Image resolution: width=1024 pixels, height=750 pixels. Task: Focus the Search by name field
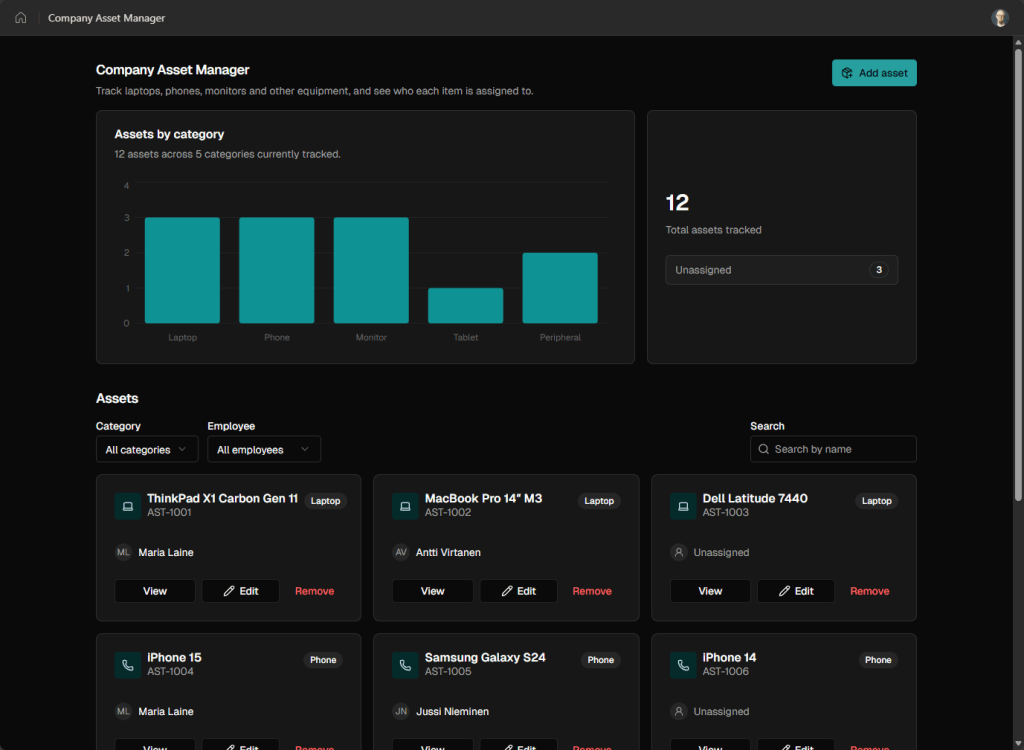(x=833, y=449)
